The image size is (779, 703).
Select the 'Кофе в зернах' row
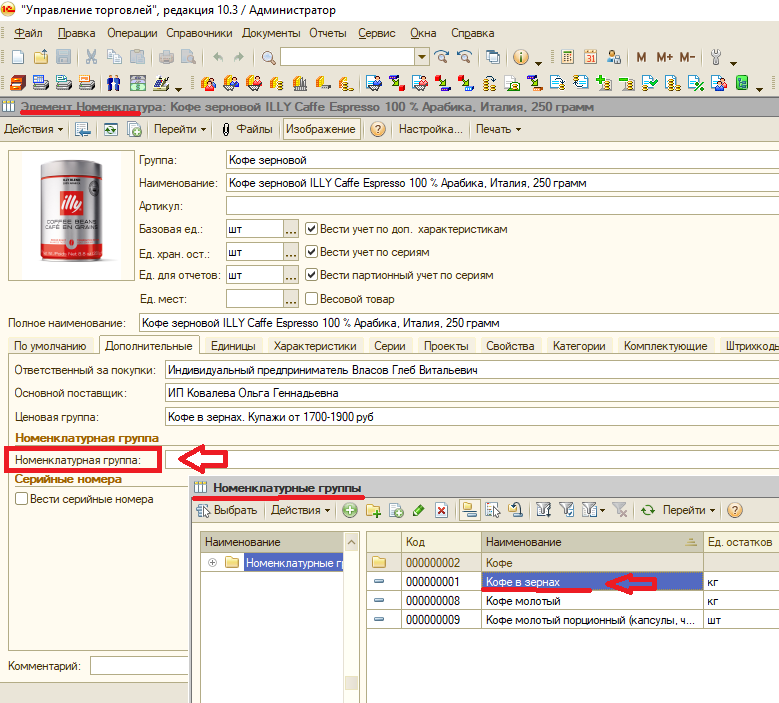point(572,582)
